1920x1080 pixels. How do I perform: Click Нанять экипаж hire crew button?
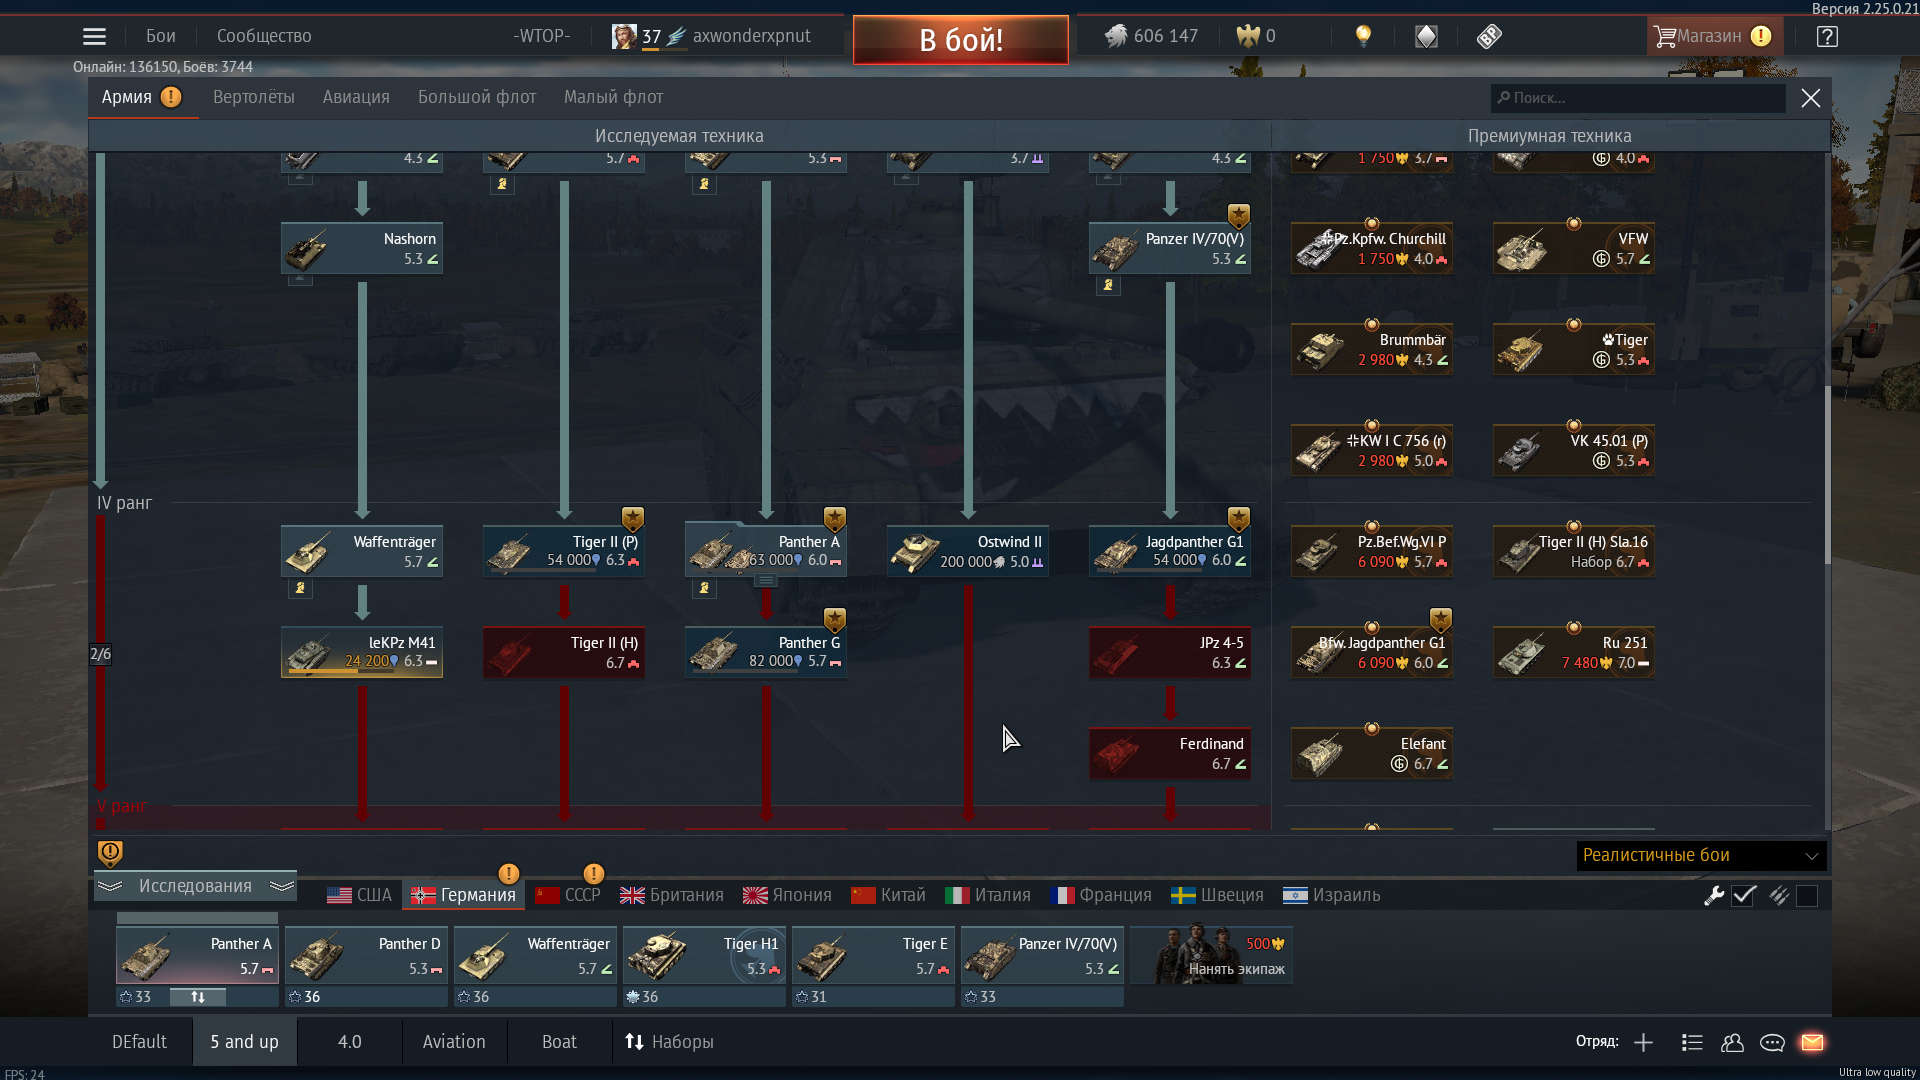tap(1212, 956)
